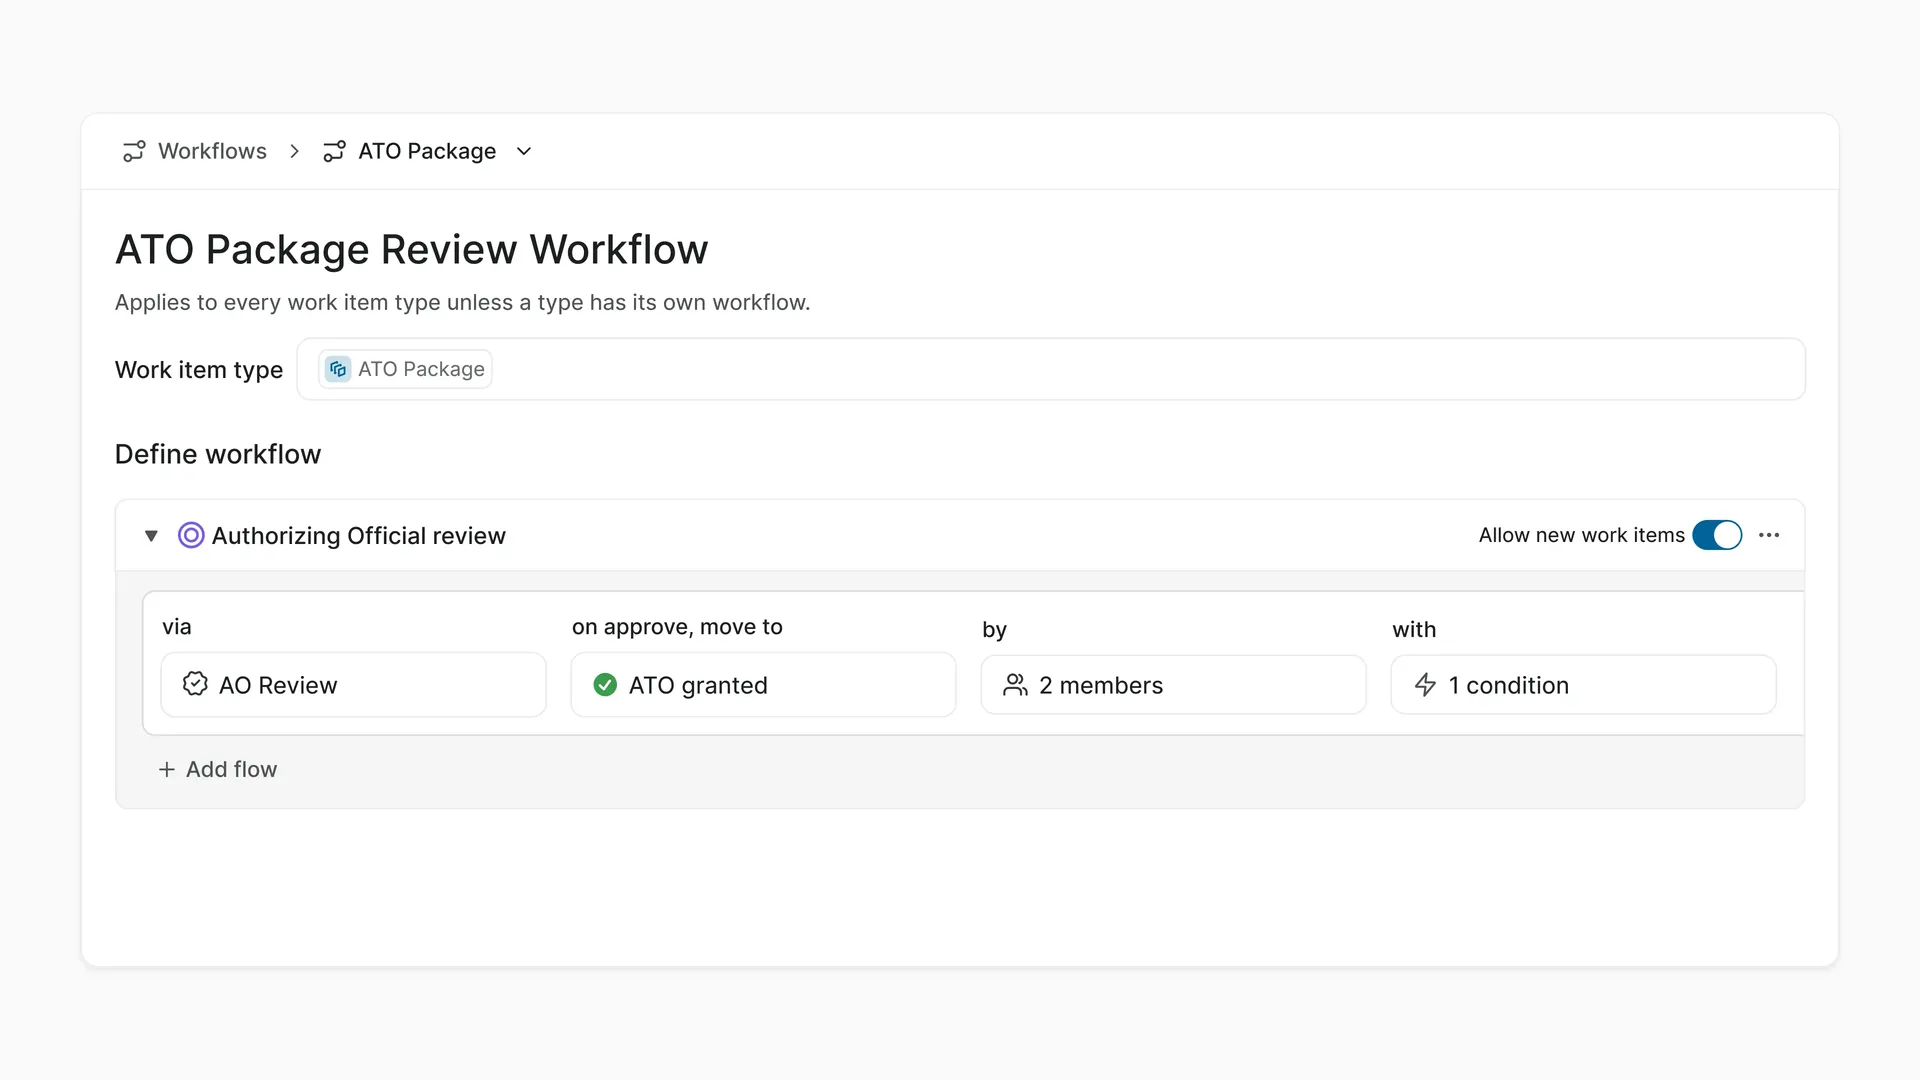
Task: Click the green checkmark ATO granted icon
Action: [x=605, y=685]
